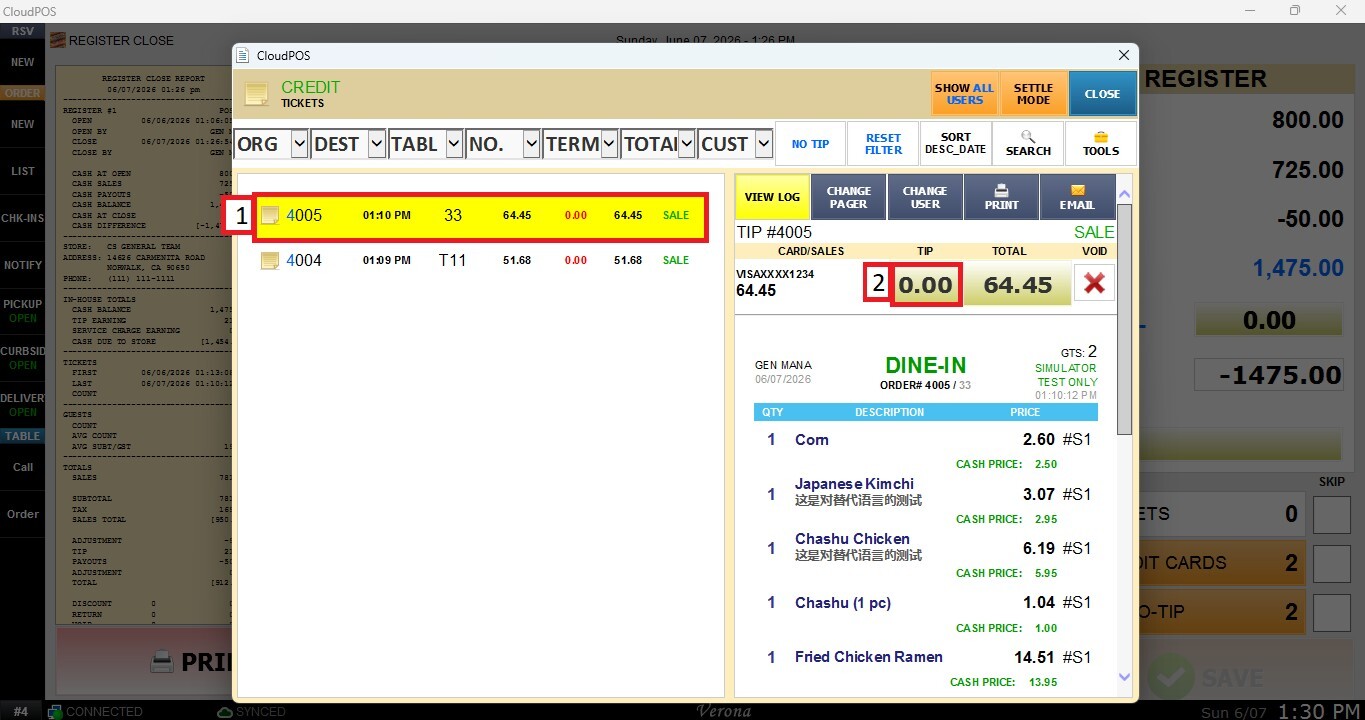Image resolution: width=1365 pixels, height=720 pixels.
Task: Click the 0.00 field in register window
Action: click(1269, 320)
